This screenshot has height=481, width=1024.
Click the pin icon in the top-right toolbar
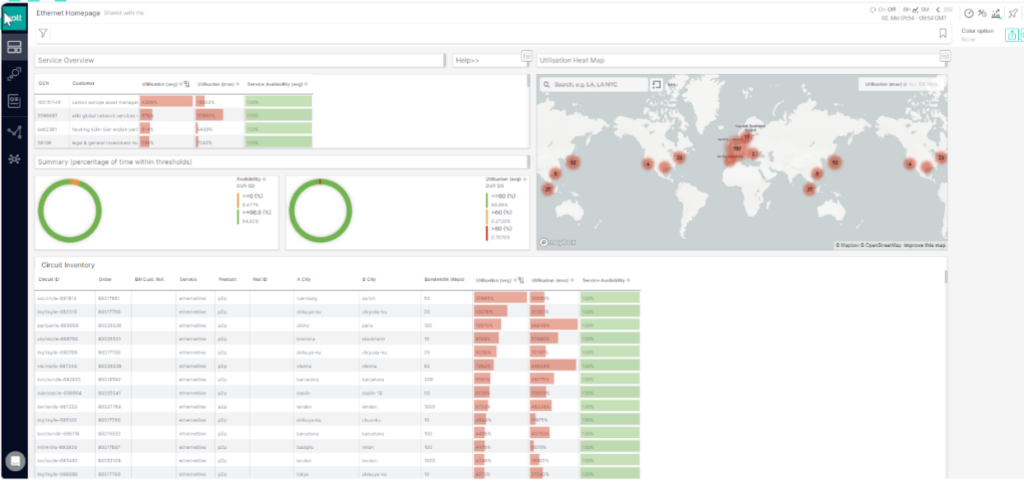(1014, 13)
